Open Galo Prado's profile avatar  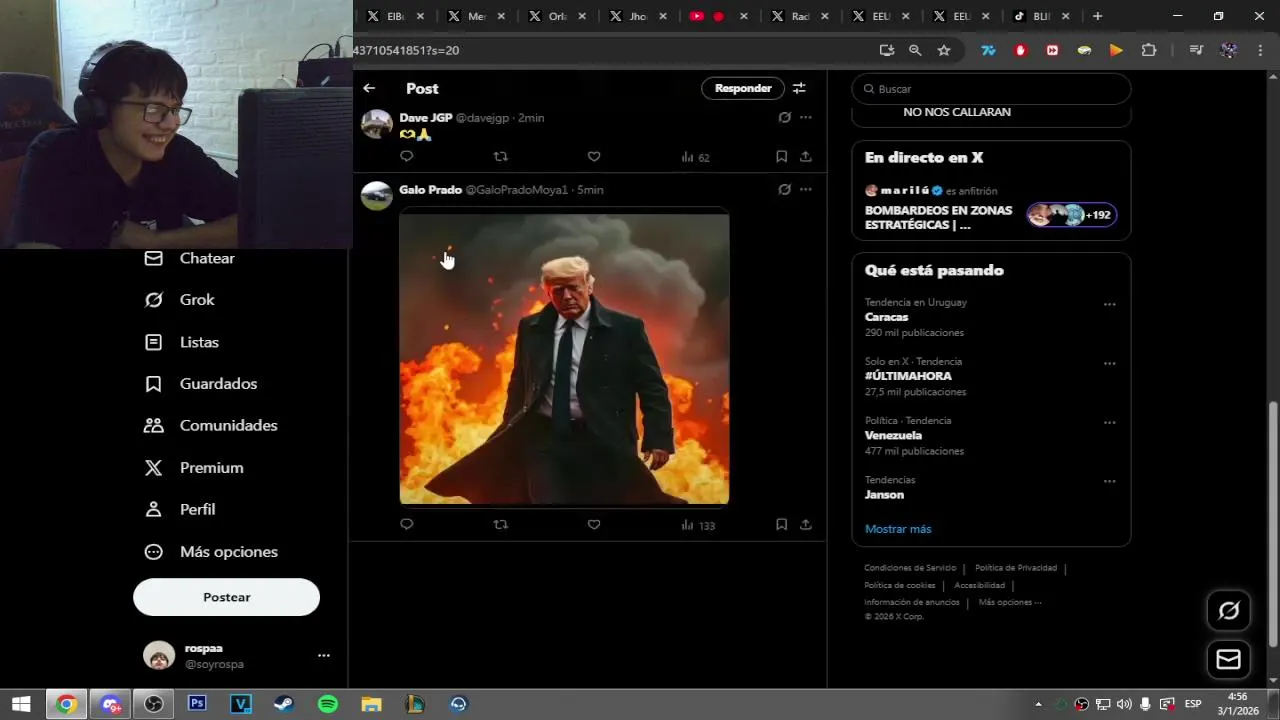(x=376, y=196)
